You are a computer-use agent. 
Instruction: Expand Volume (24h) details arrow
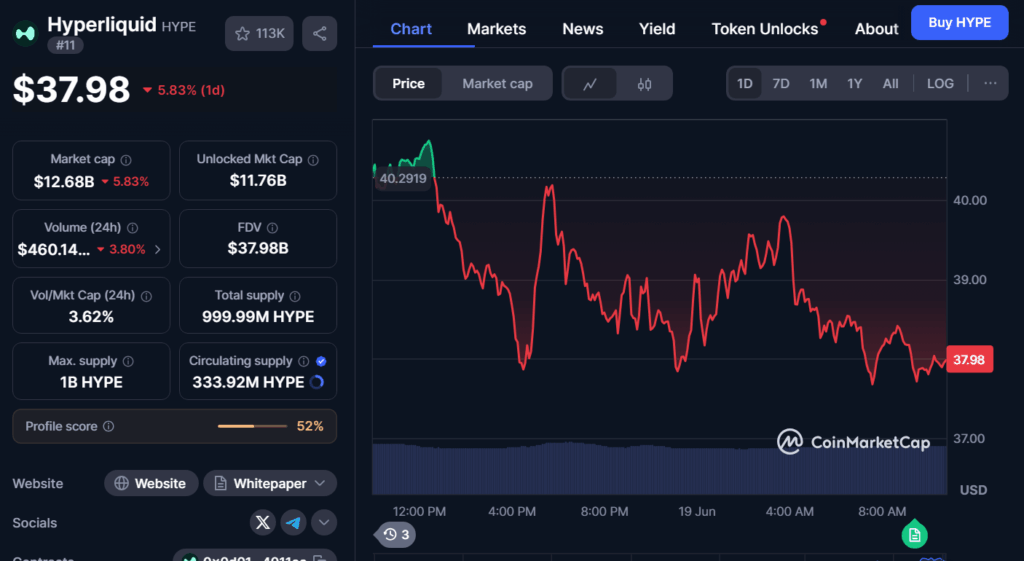[x=157, y=249]
